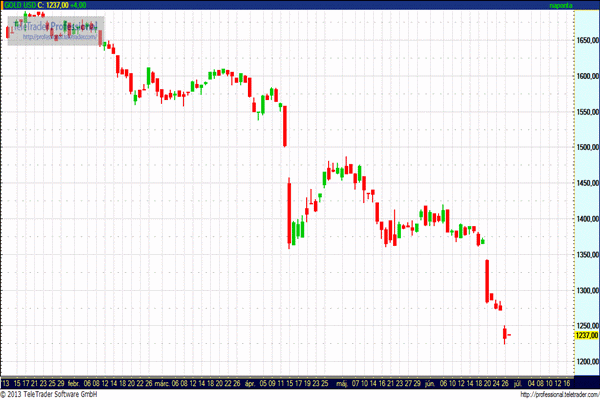Viewport: 600px width, 400px height.
Task: Click the closing price value 'C: 1237,00'
Action: [x=56, y=6]
